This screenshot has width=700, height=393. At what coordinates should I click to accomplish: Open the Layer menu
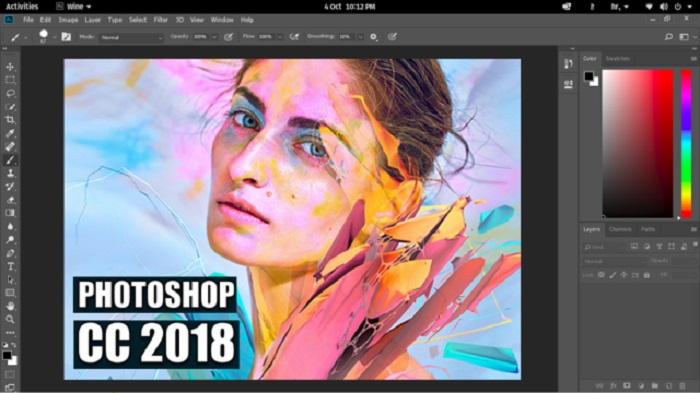coord(92,20)
